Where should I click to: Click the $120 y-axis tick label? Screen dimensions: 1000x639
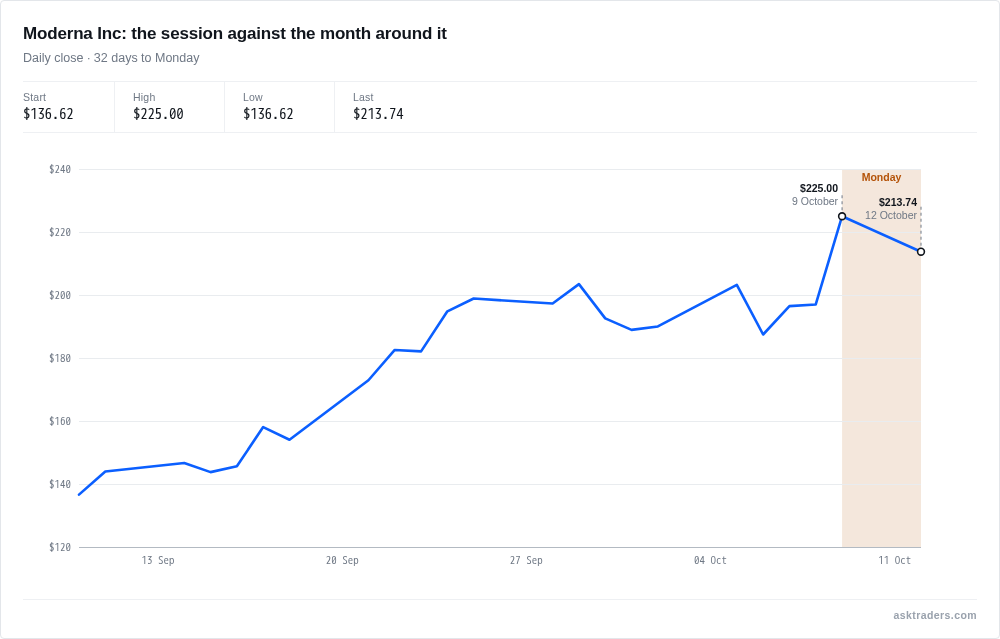pos(60,547)
